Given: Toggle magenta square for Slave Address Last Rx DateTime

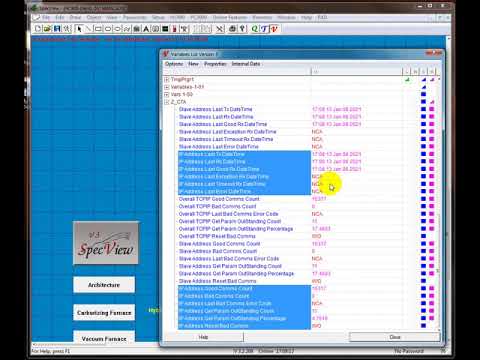Looking at the screenshot, I should click(x=432, y=117).
